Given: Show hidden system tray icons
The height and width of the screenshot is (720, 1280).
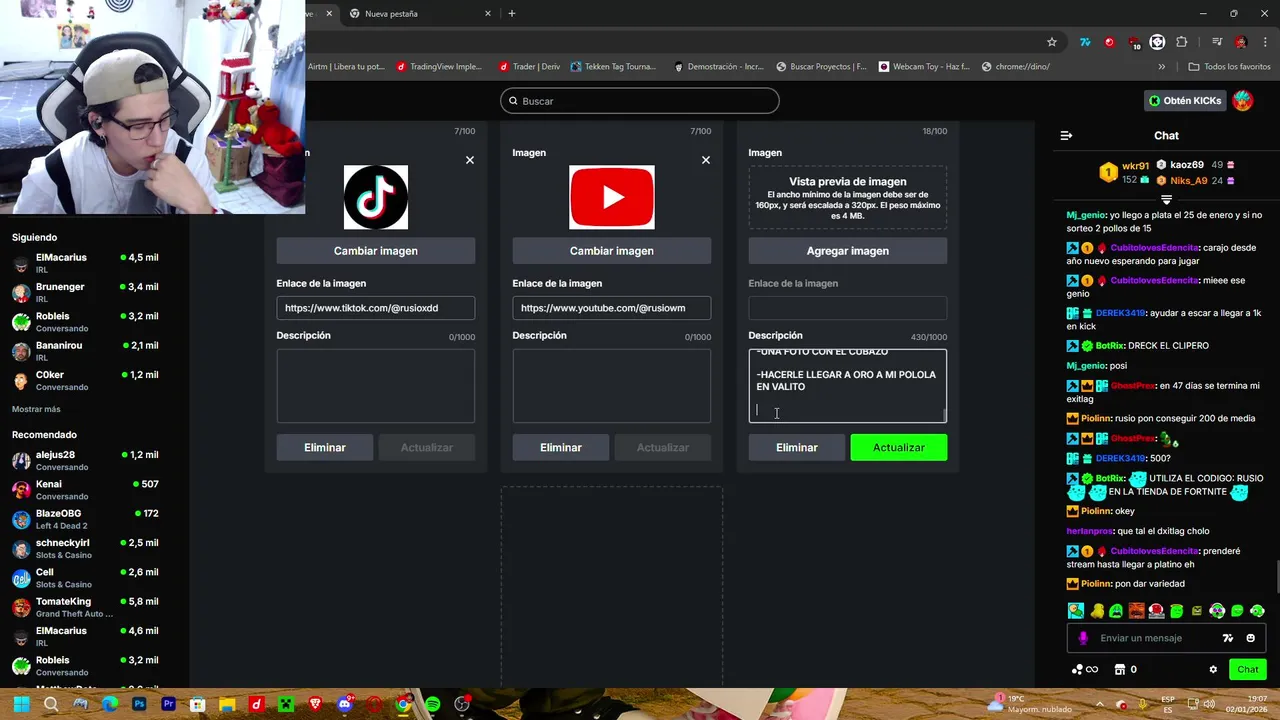Looking at the screenshot, I should [x=1099, y=704].
